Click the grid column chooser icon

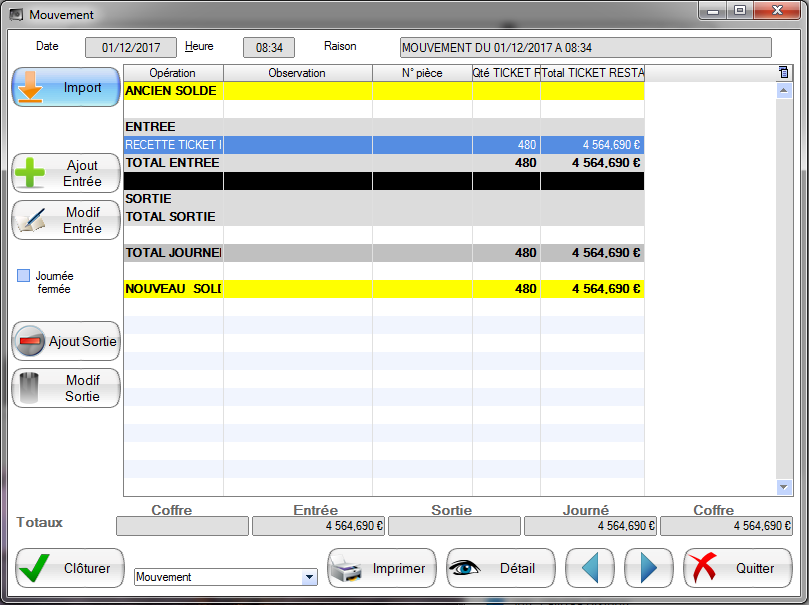[783, 72]
